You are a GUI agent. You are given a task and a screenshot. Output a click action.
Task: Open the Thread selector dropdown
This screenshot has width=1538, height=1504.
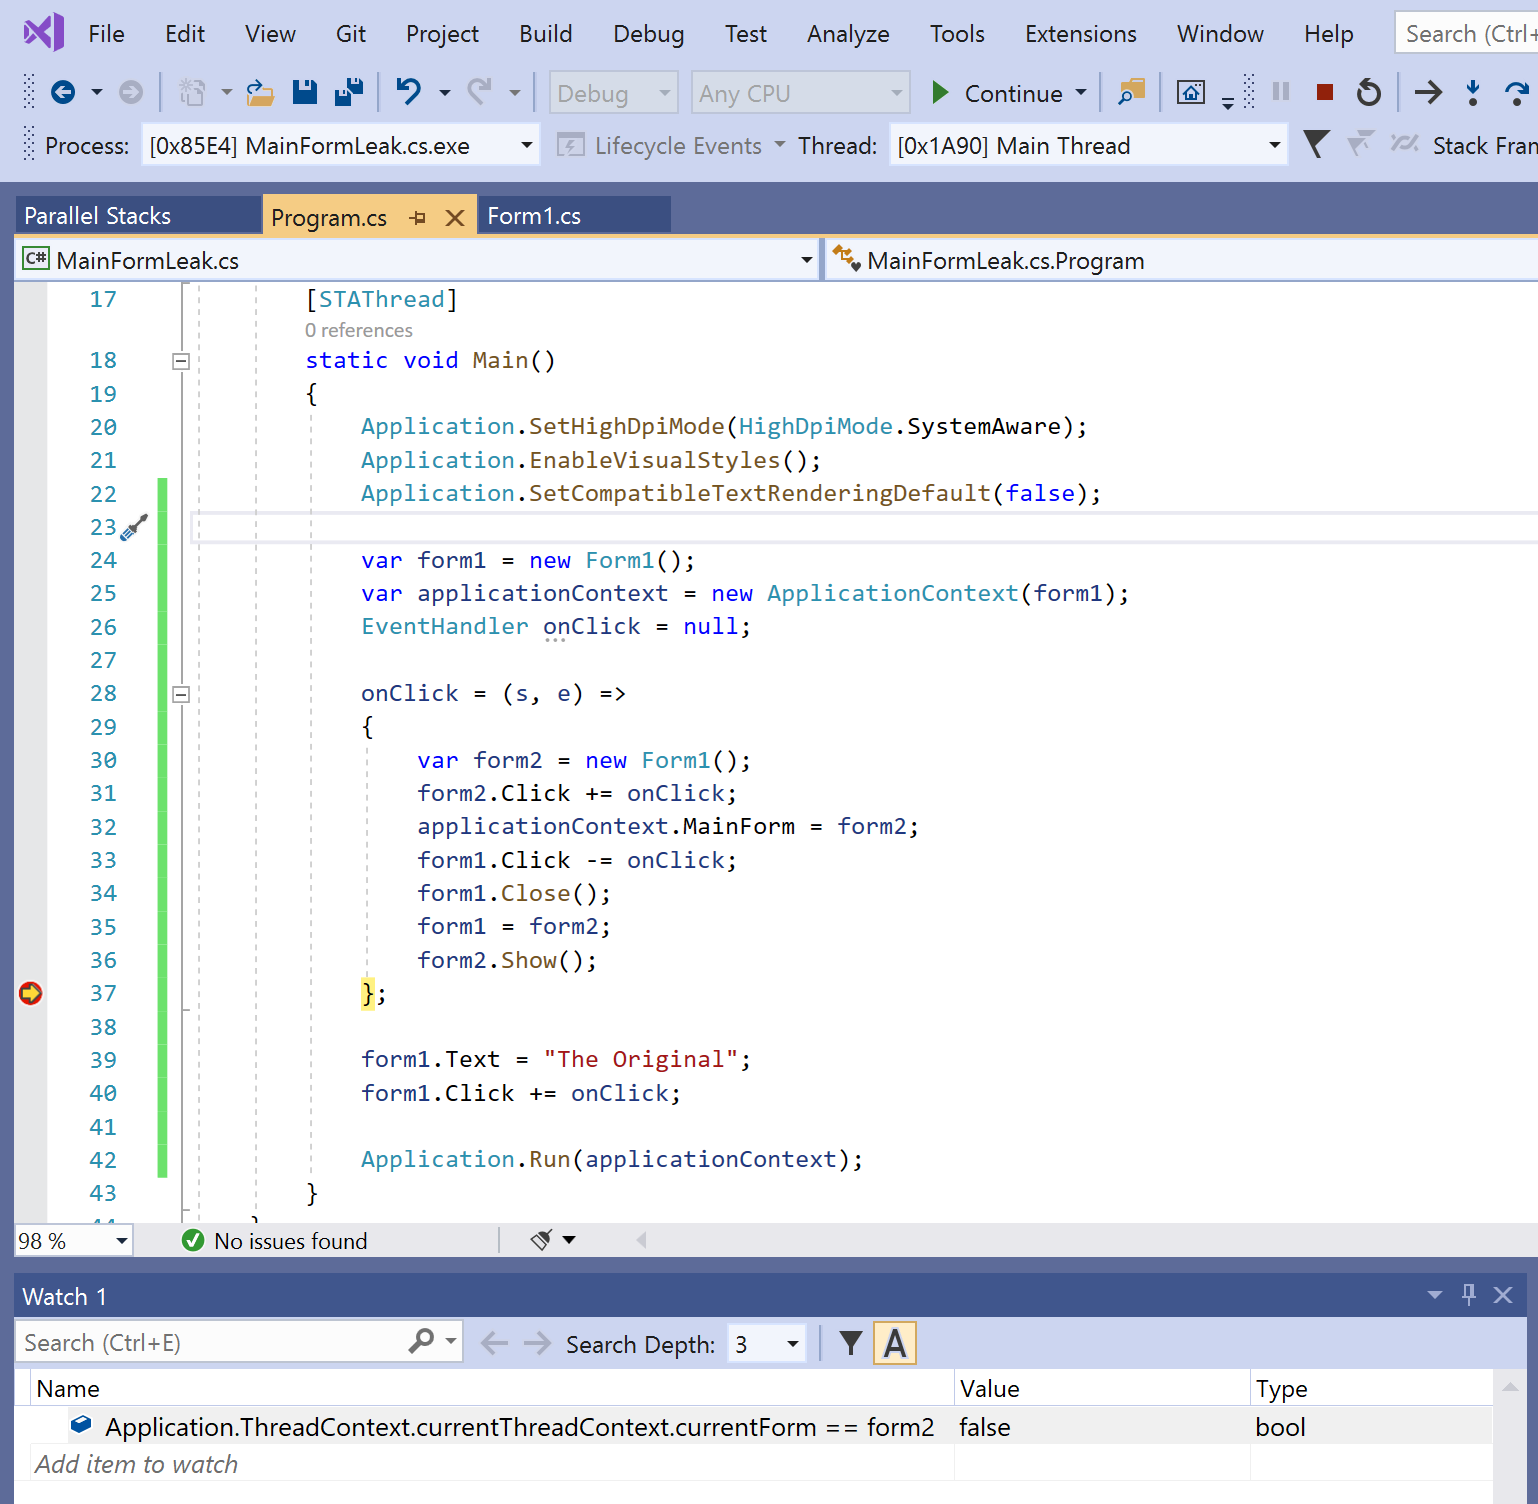point(1272,145)
